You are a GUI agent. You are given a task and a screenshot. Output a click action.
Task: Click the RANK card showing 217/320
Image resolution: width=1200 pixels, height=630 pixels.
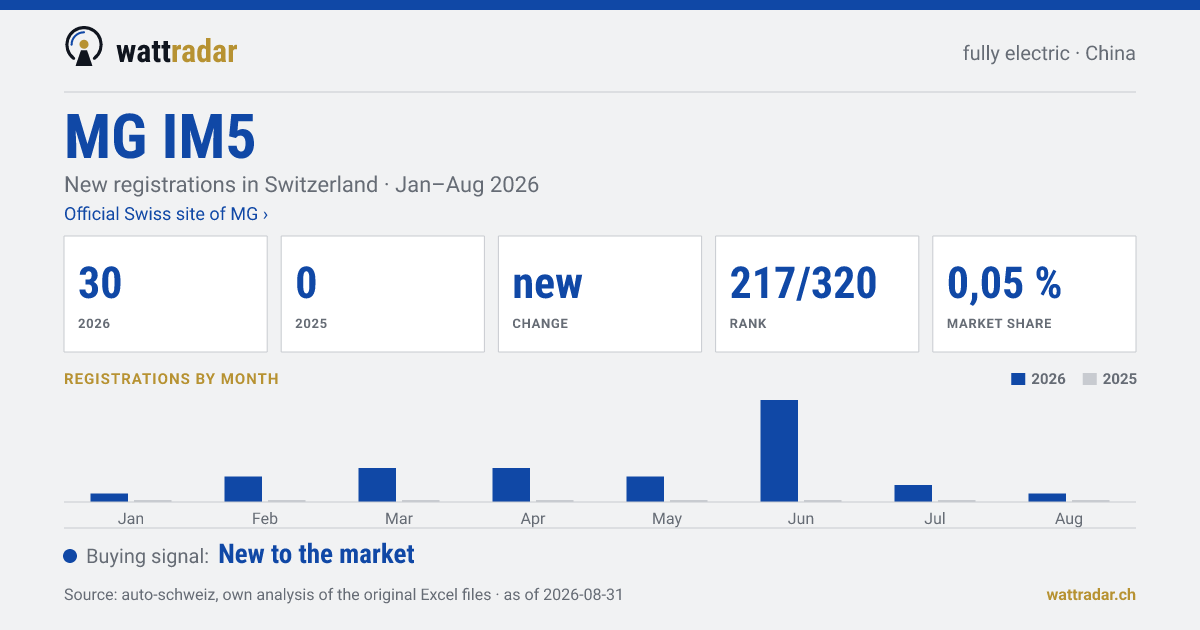(817, 294)
